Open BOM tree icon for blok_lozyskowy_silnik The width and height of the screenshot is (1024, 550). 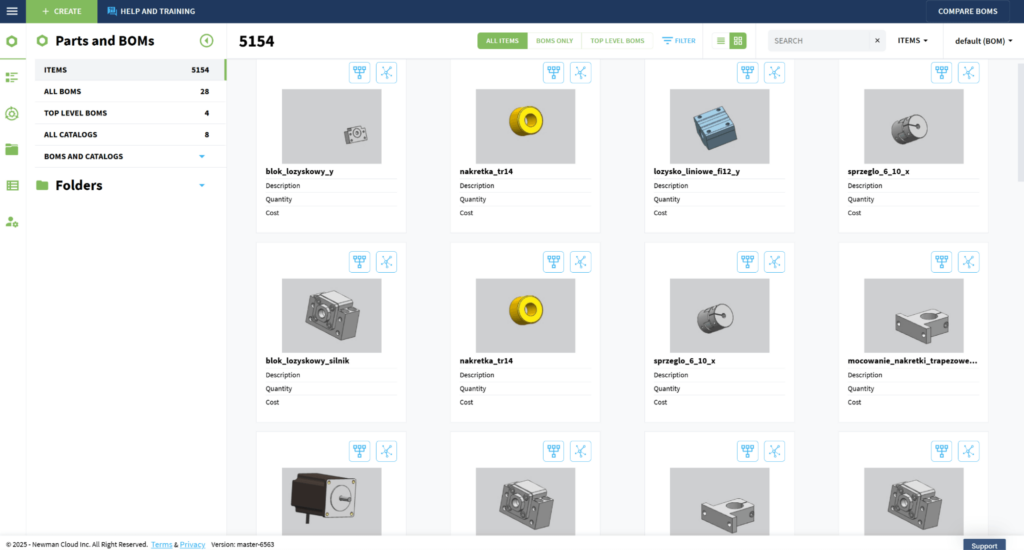359,262
